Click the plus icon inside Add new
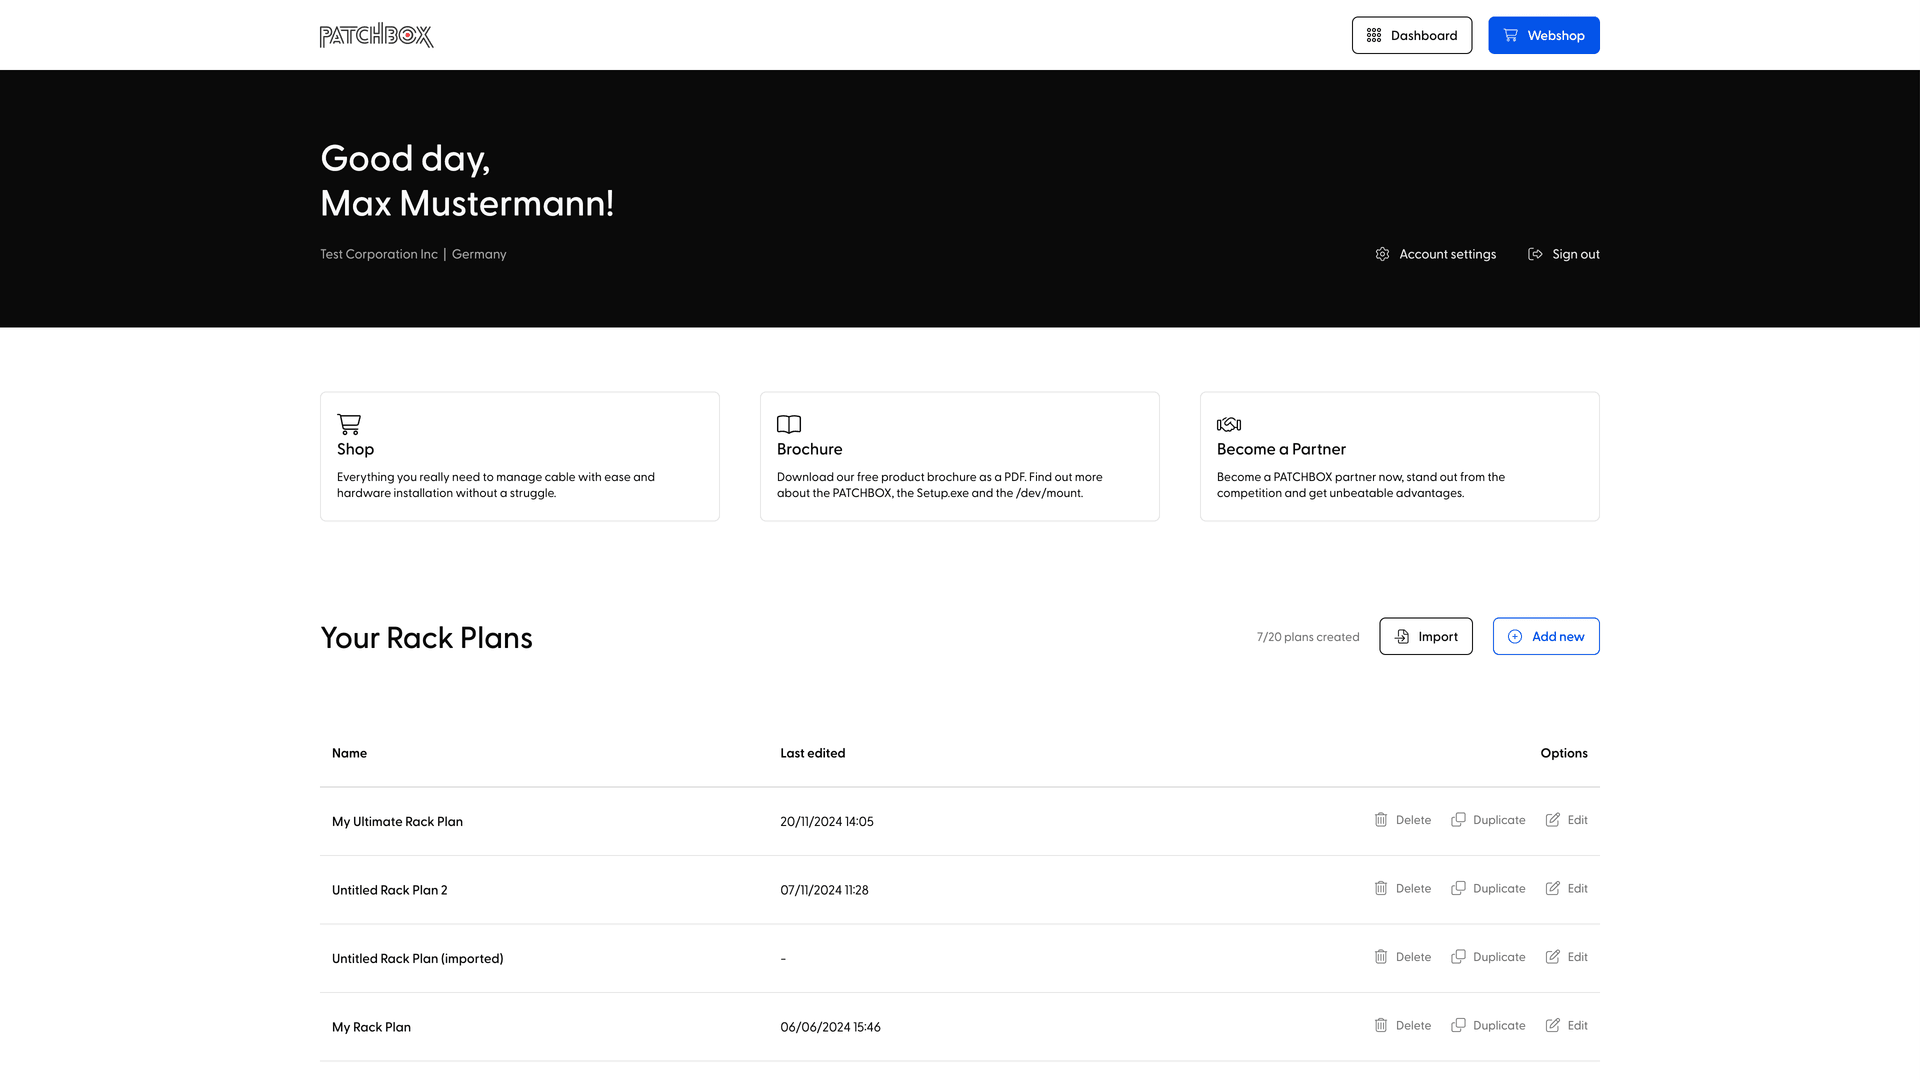The height and width of the screenshot is (1080, 1920). pyautogui.click(x=1514, y=636)
